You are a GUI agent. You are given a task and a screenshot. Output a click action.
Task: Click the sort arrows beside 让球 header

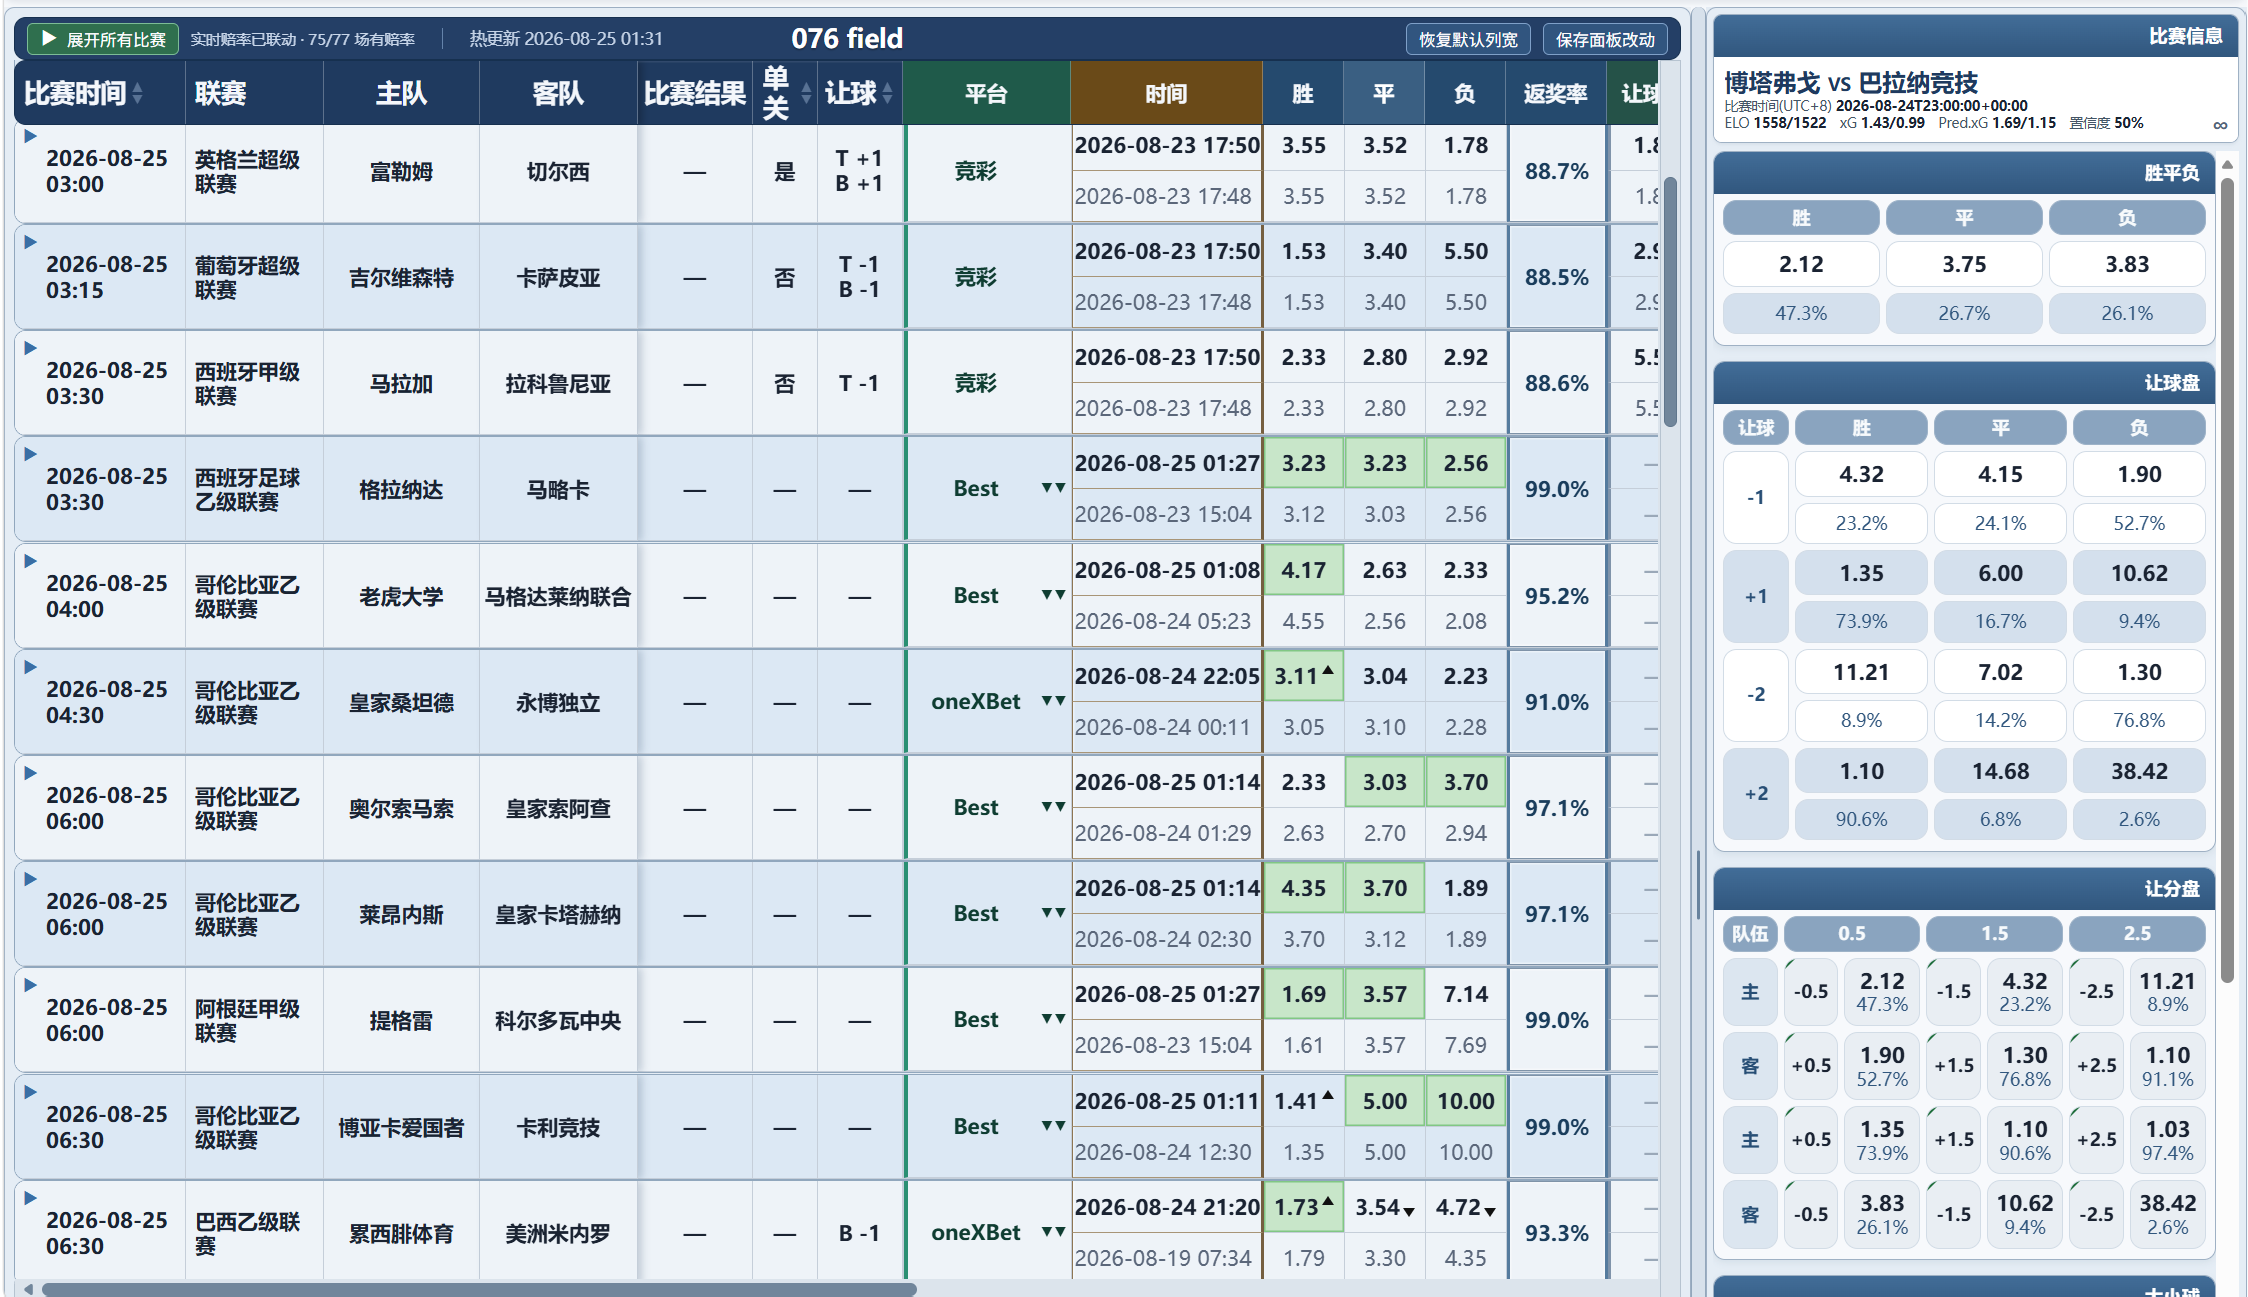887,94
